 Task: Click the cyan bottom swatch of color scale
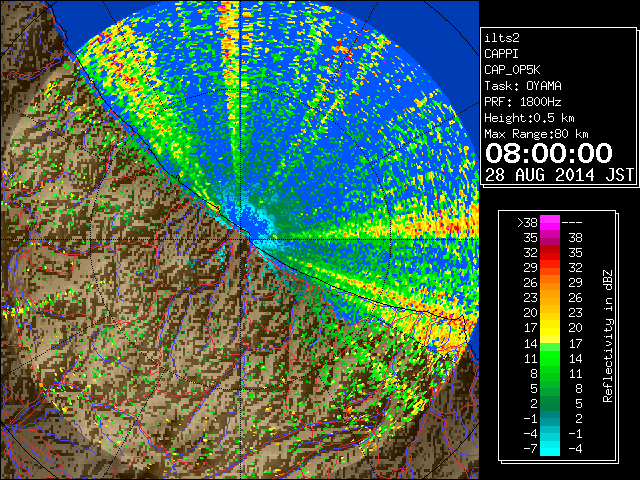550,449
